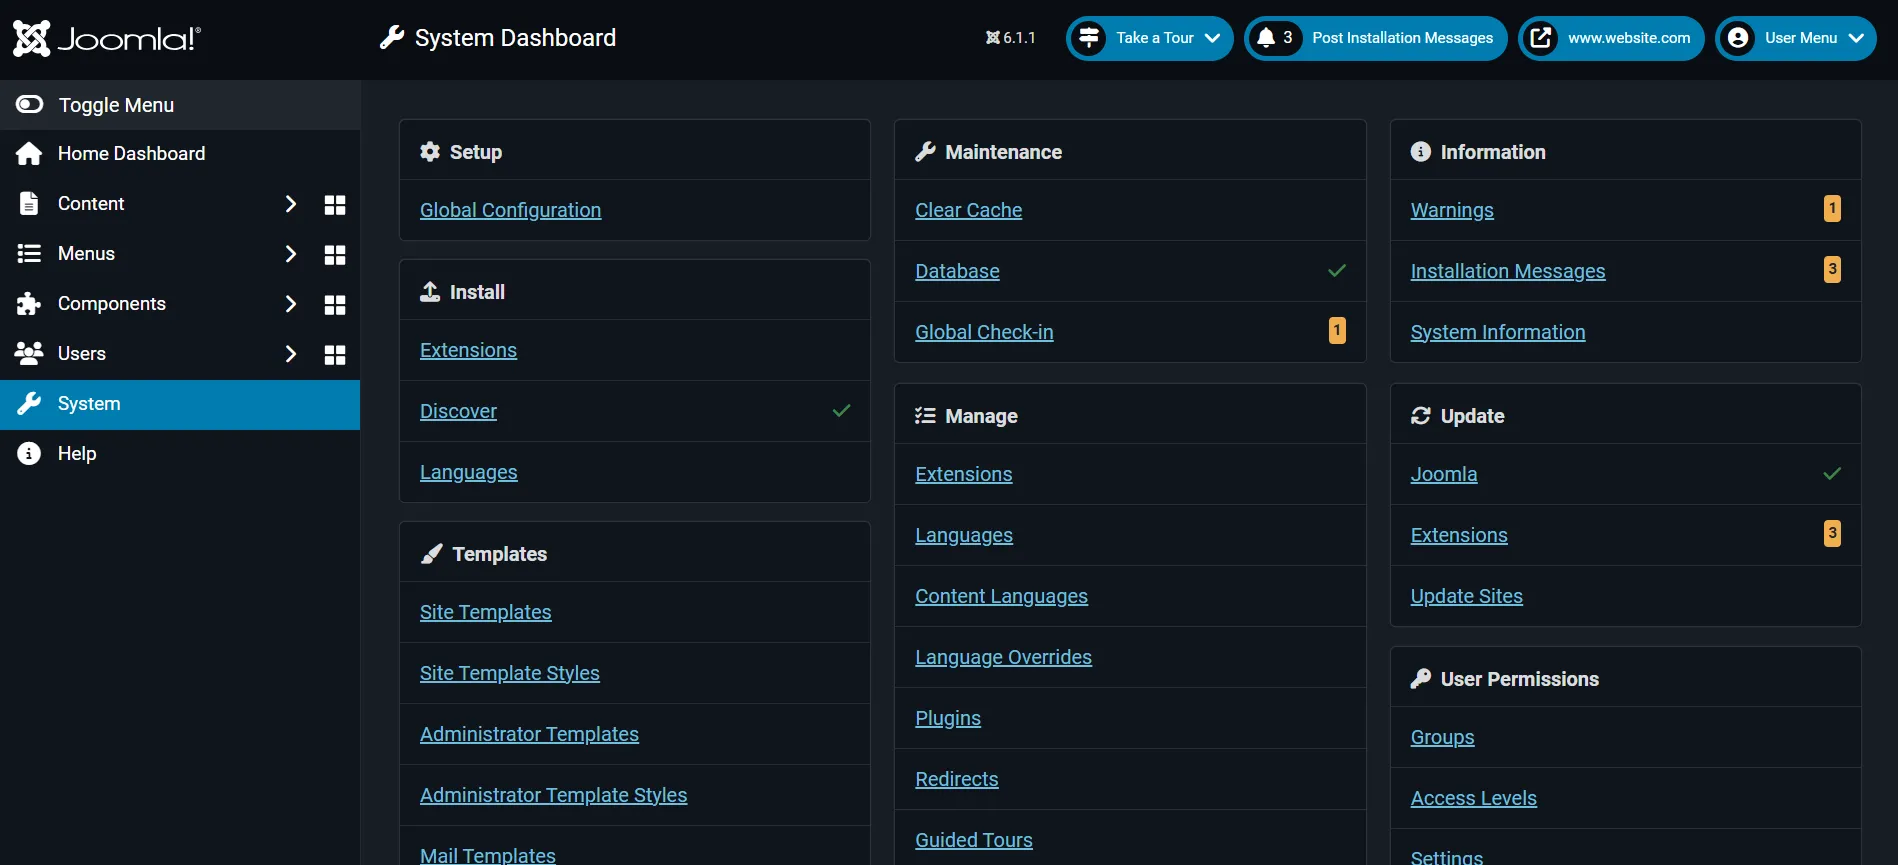Open the Users dashboard grid icon
Viewport: 1898px width, 865px height.
click(335, 355)
